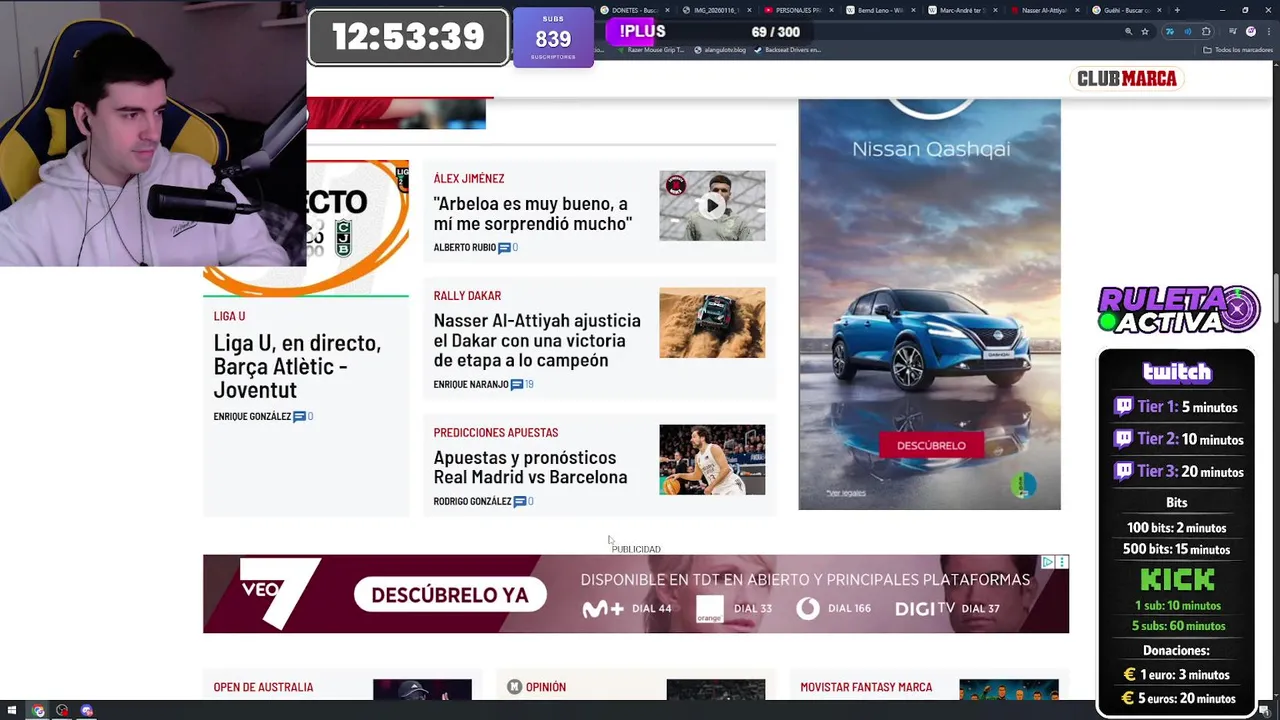Open comments icon beside Enrique González
This screenshot has width=1280, height=720.
coord(299,417)
